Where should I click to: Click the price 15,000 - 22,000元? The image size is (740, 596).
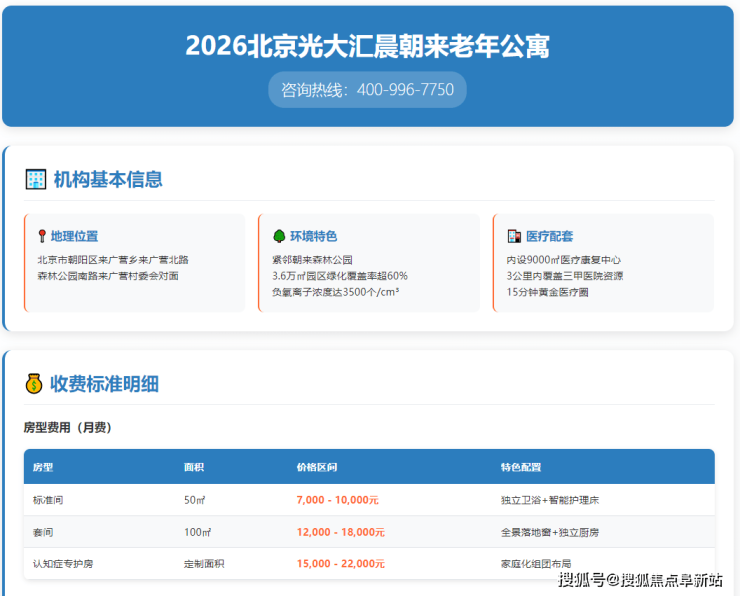click(x=340, y=564)
